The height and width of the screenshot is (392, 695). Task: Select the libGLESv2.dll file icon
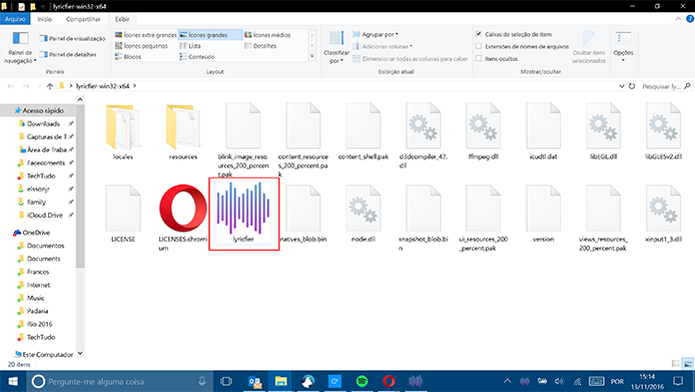(x=663, y=126)
